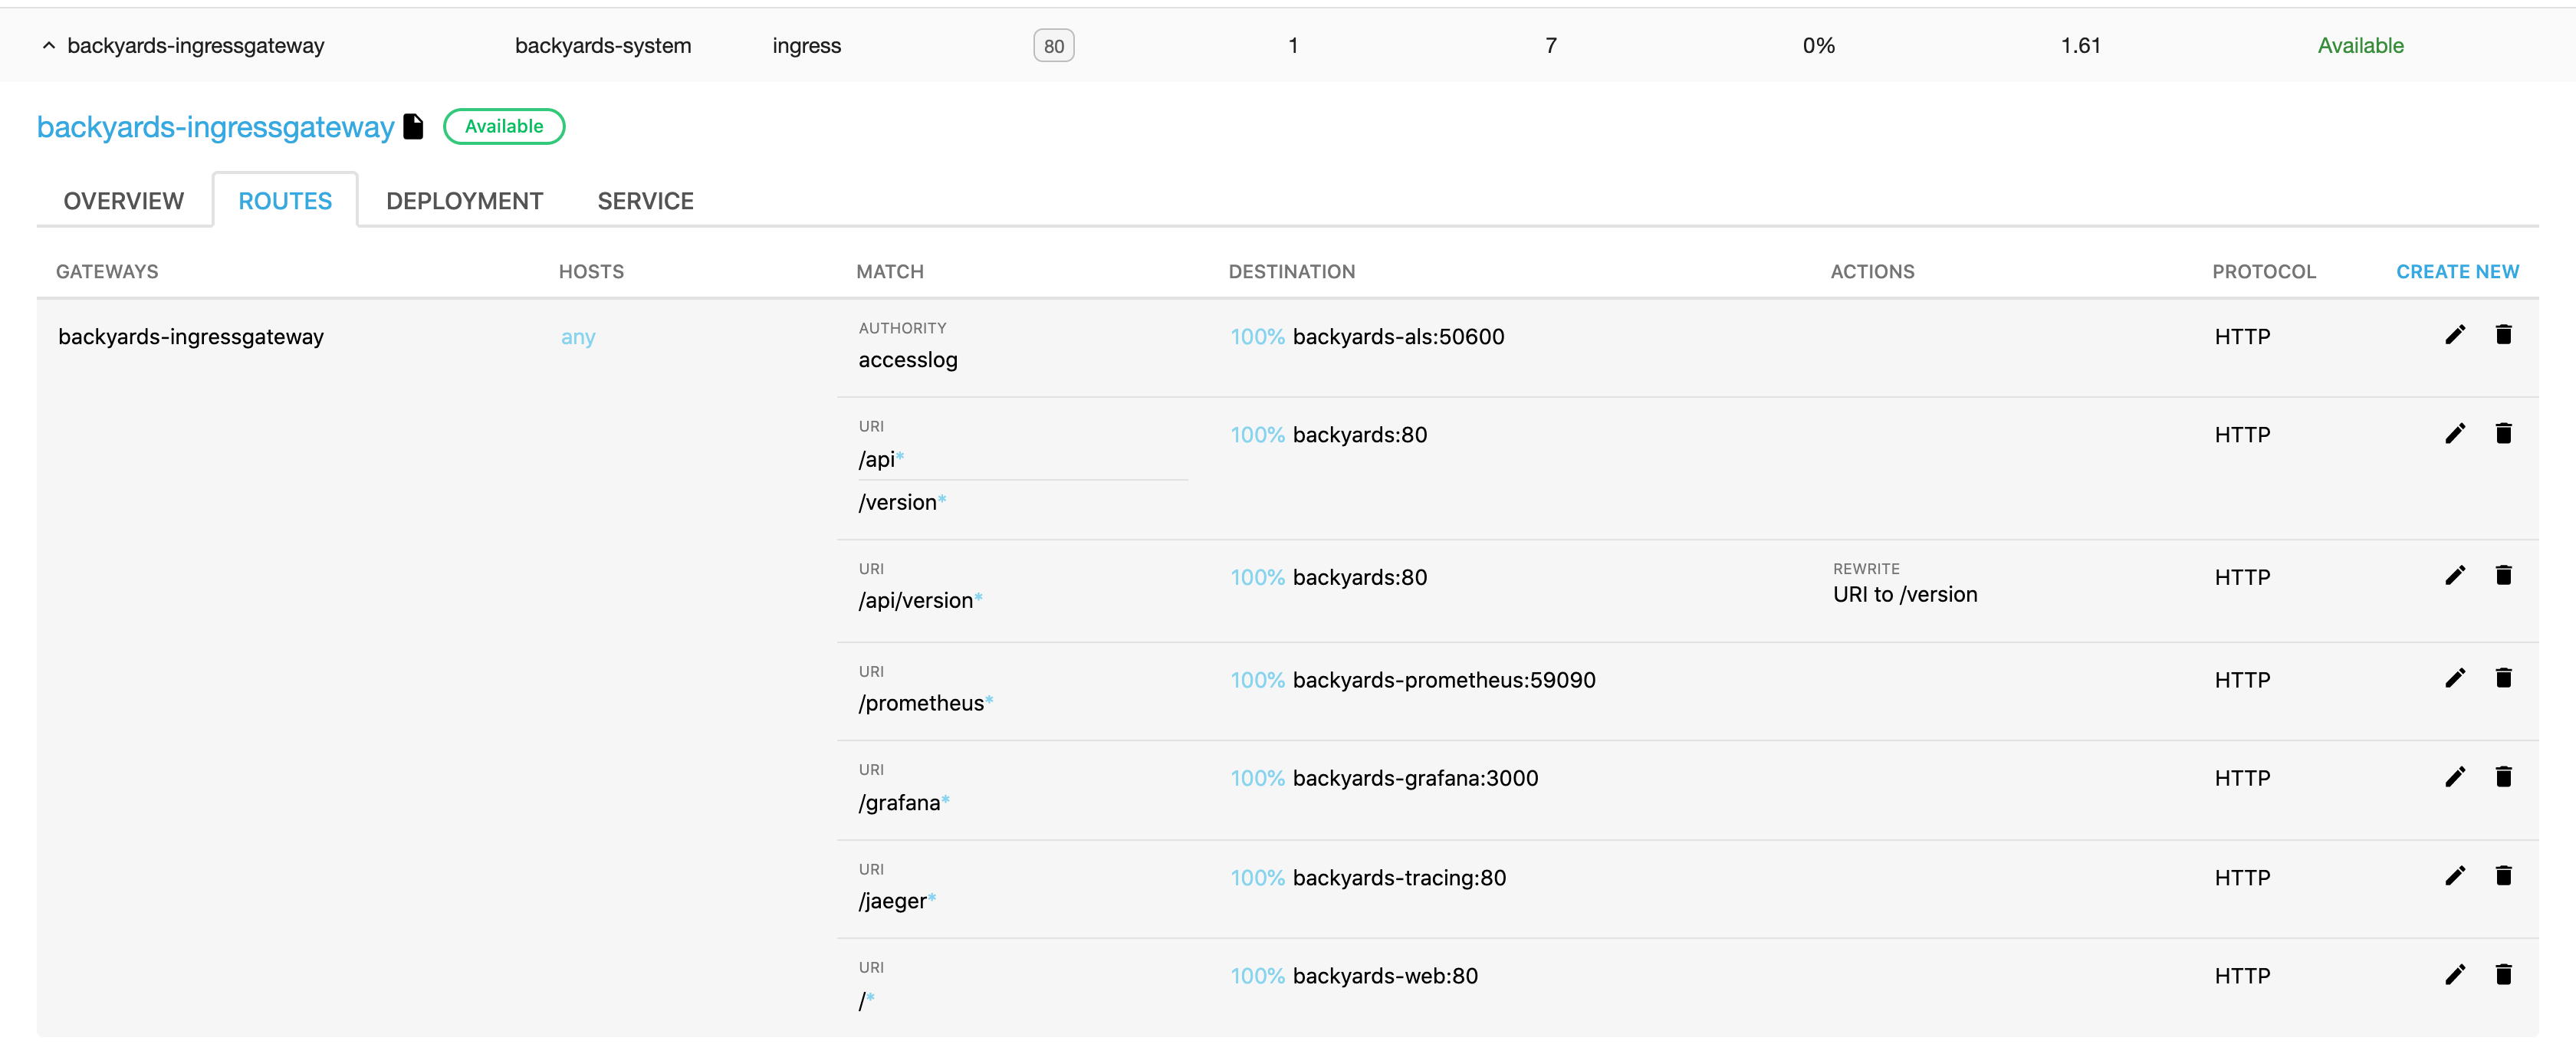2576x1044 pixels.
Task: Click the 'backyards-system' namespace cell
Action: 603,46
